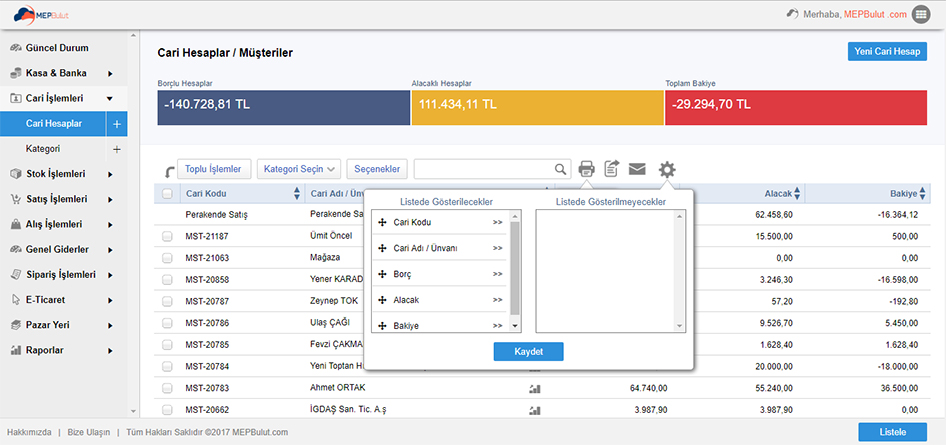Click the Bakiye column sort arrows
The image size is (946, 445).
click(922, 194)
